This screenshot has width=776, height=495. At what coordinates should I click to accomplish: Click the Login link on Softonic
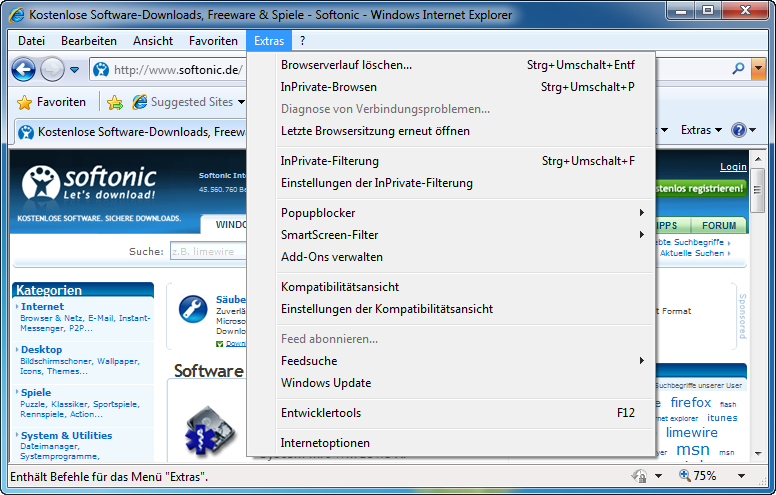pyautogui.click(x=733, y=167)
